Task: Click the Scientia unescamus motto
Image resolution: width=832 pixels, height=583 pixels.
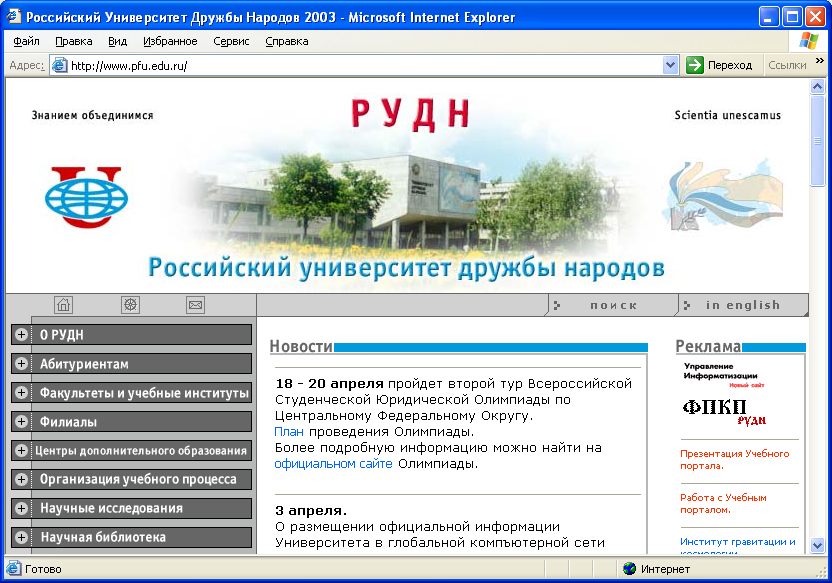Action: tap(727, 115)
